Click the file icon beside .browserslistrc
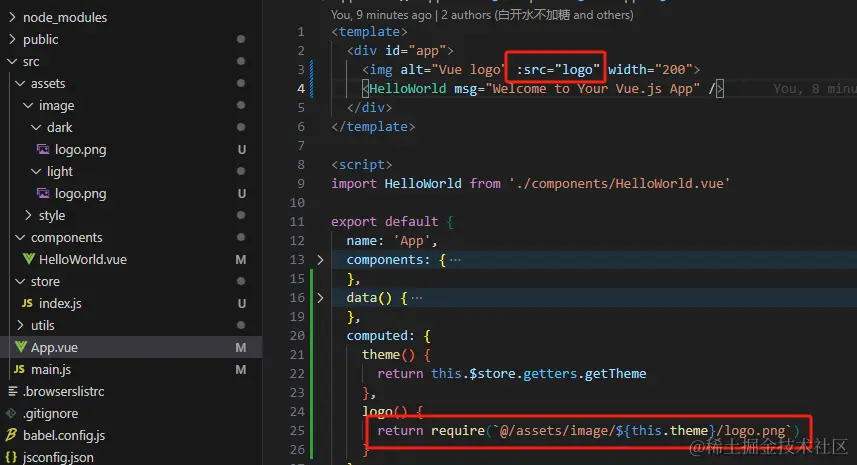Screen dimensions: 857x465 coord(13,391)
